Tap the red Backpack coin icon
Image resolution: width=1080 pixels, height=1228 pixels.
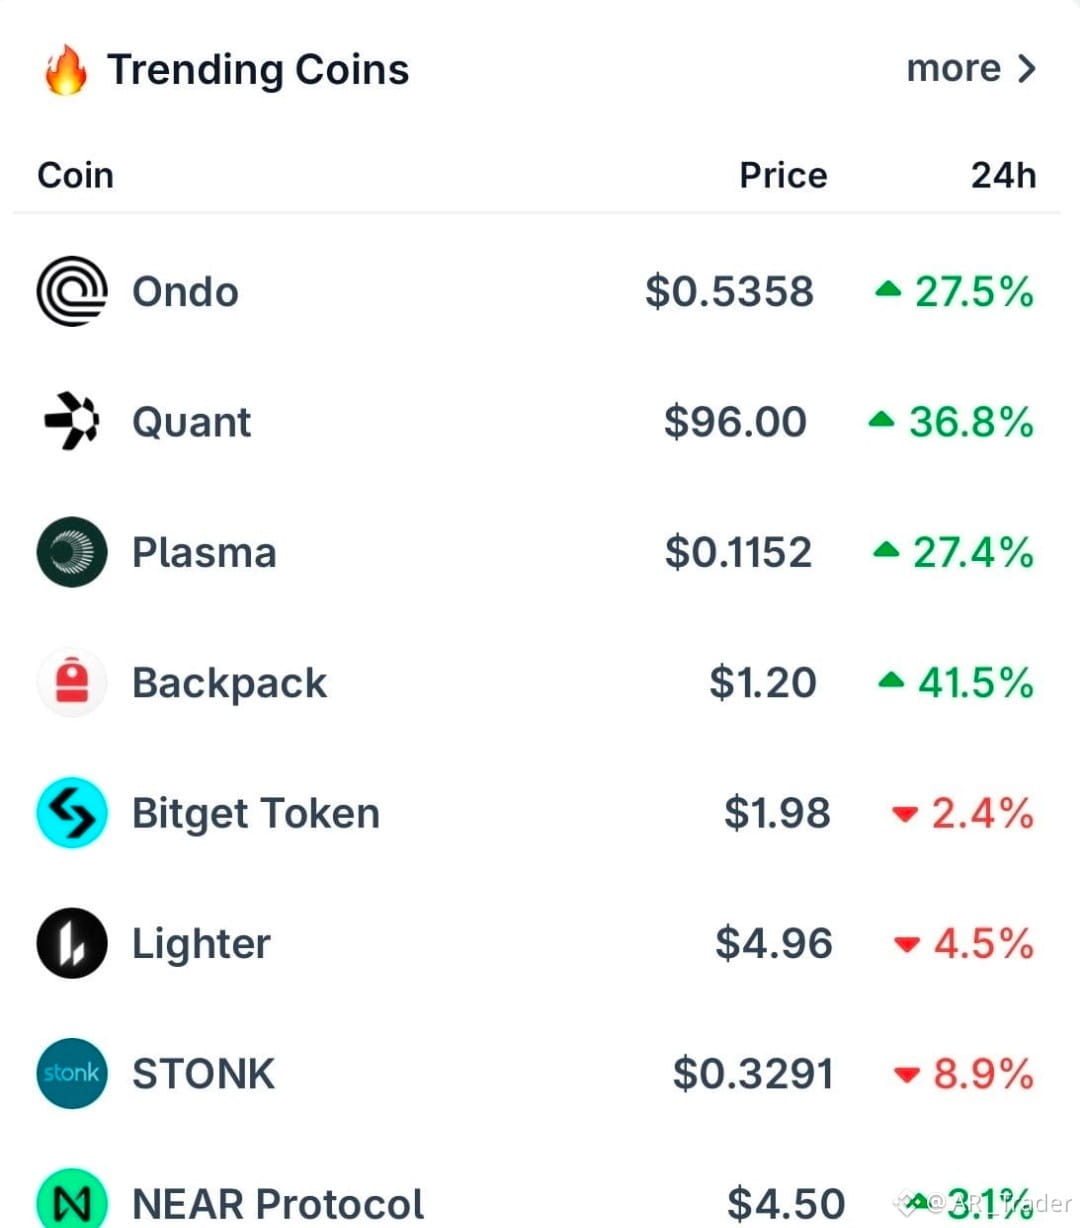[72, 682]
